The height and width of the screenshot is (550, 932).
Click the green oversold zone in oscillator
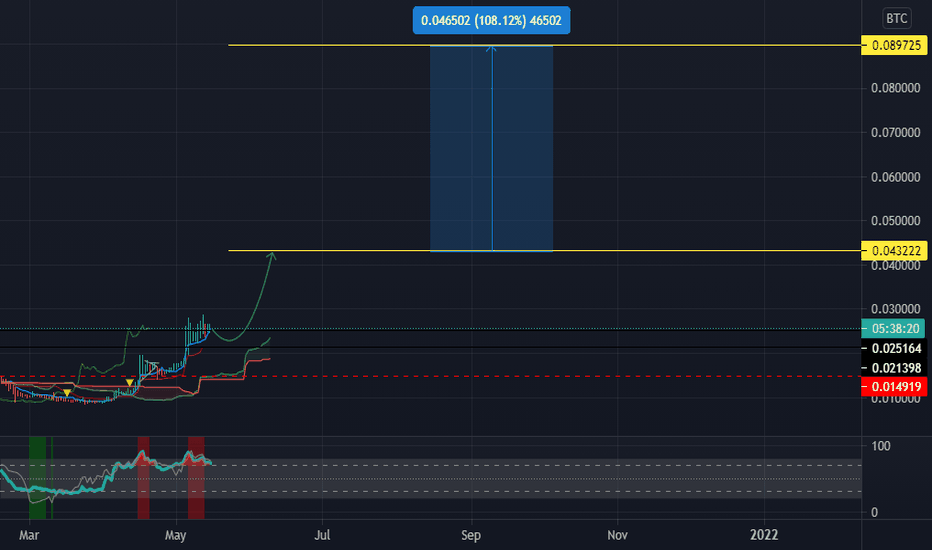(x=37, y=478)
